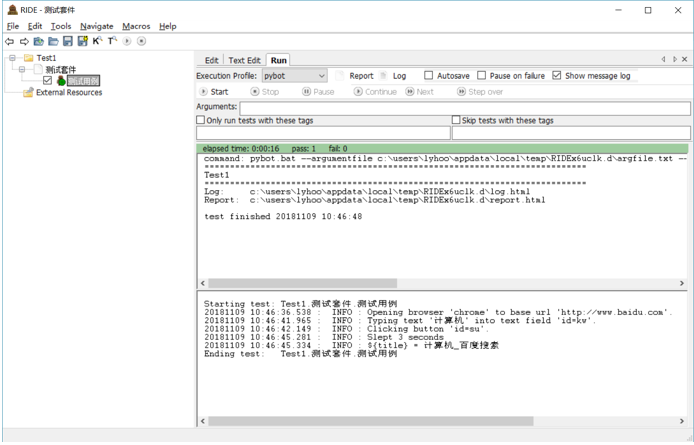Open the Tools menu

coord(61,26)
